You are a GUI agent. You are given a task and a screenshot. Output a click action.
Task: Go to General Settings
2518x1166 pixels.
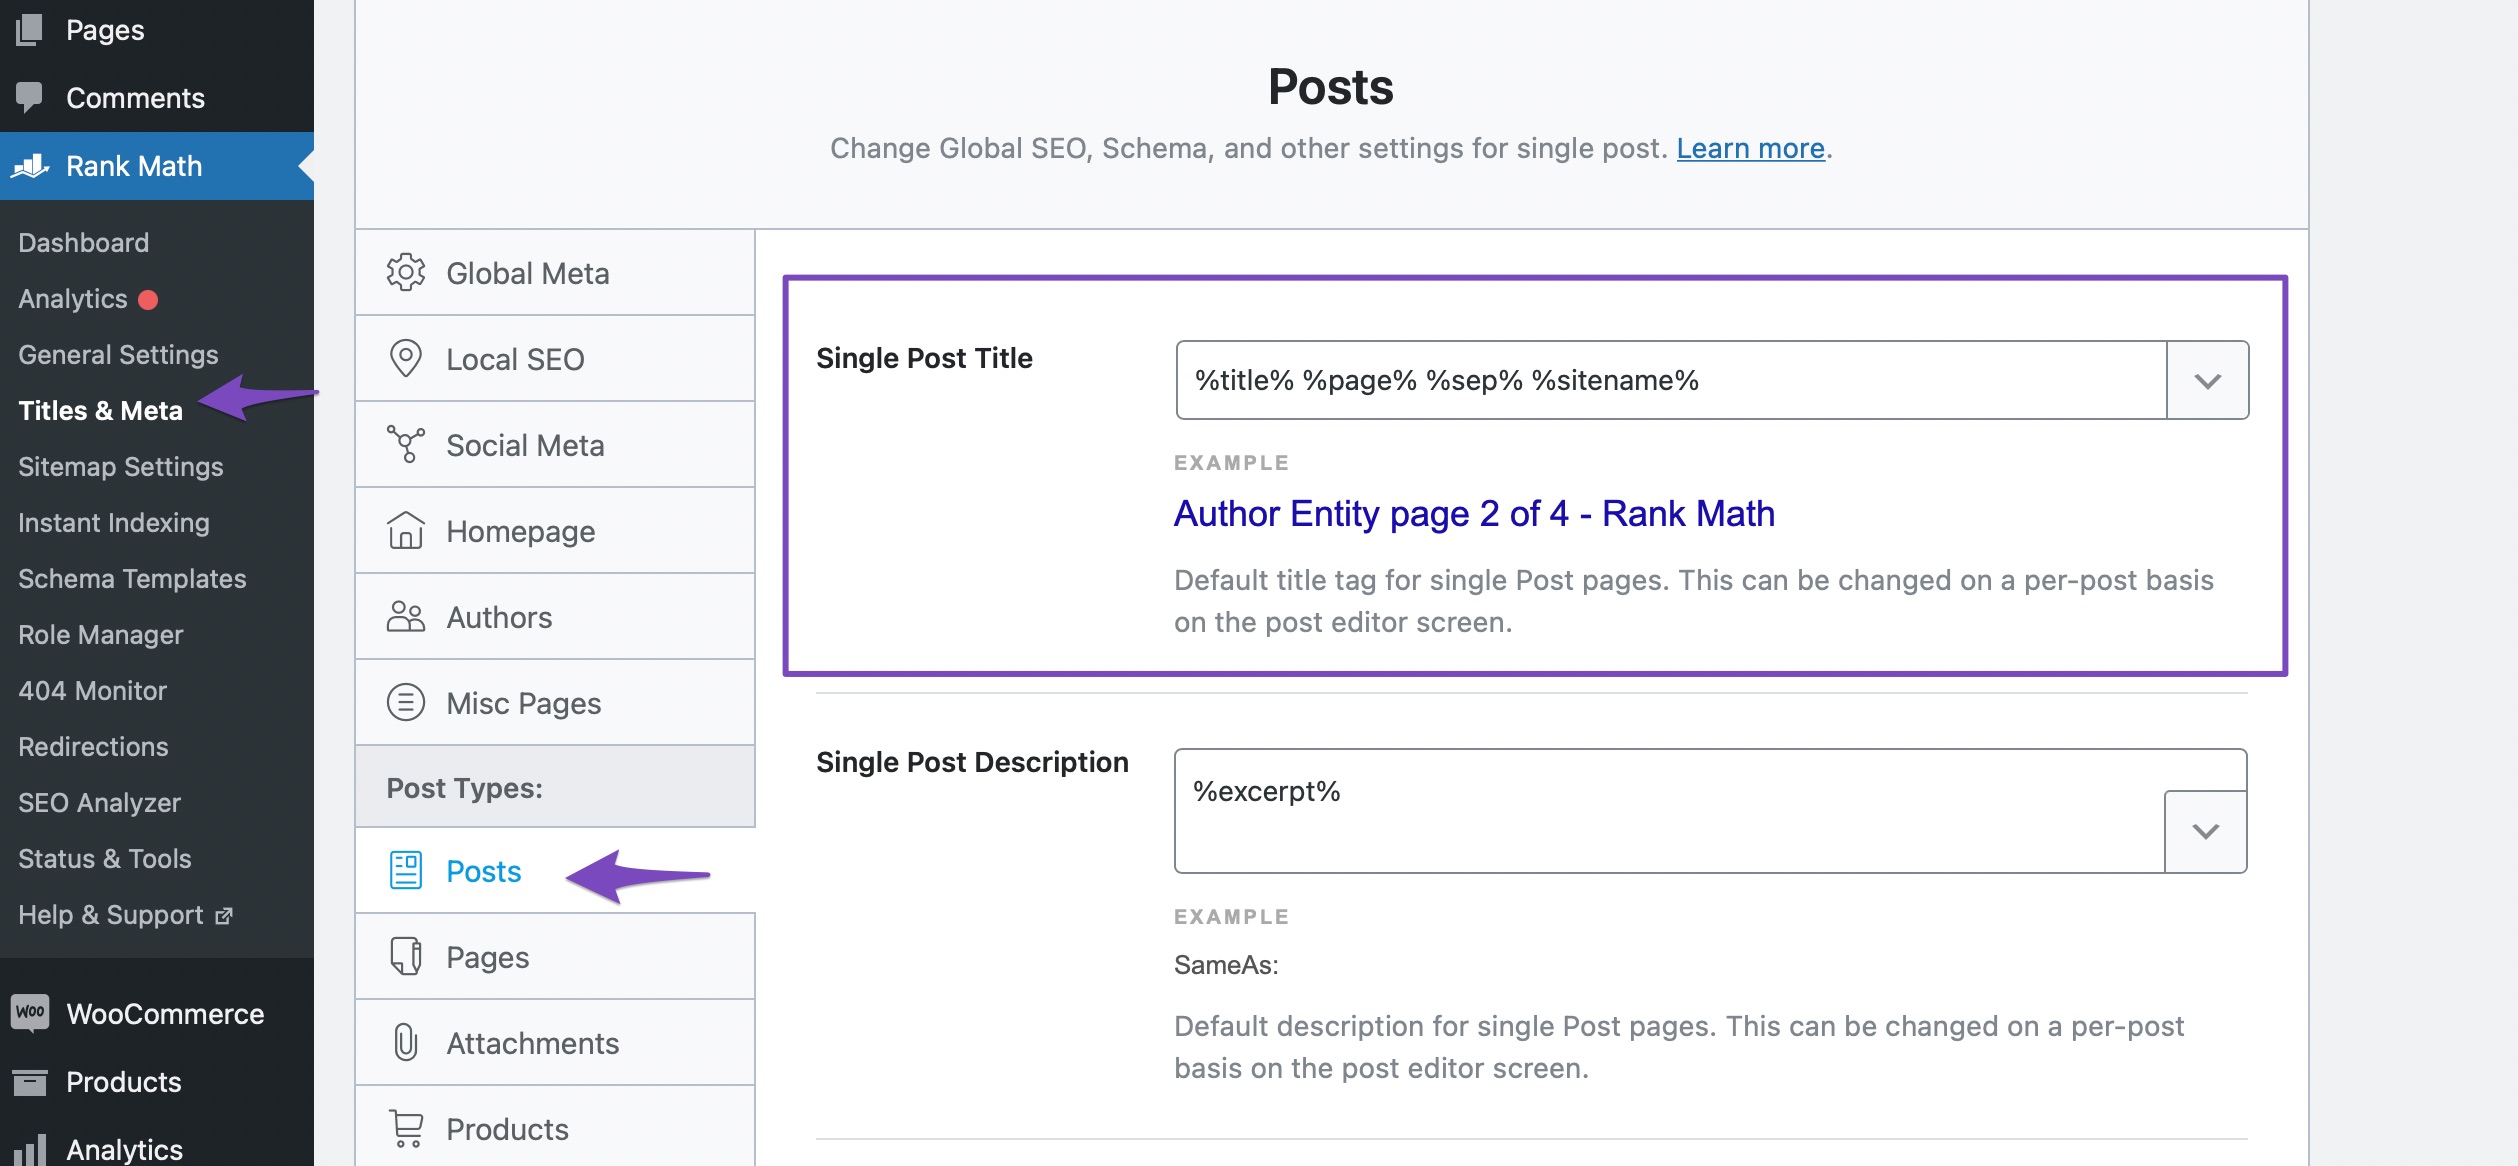click(x=118, y=355)
